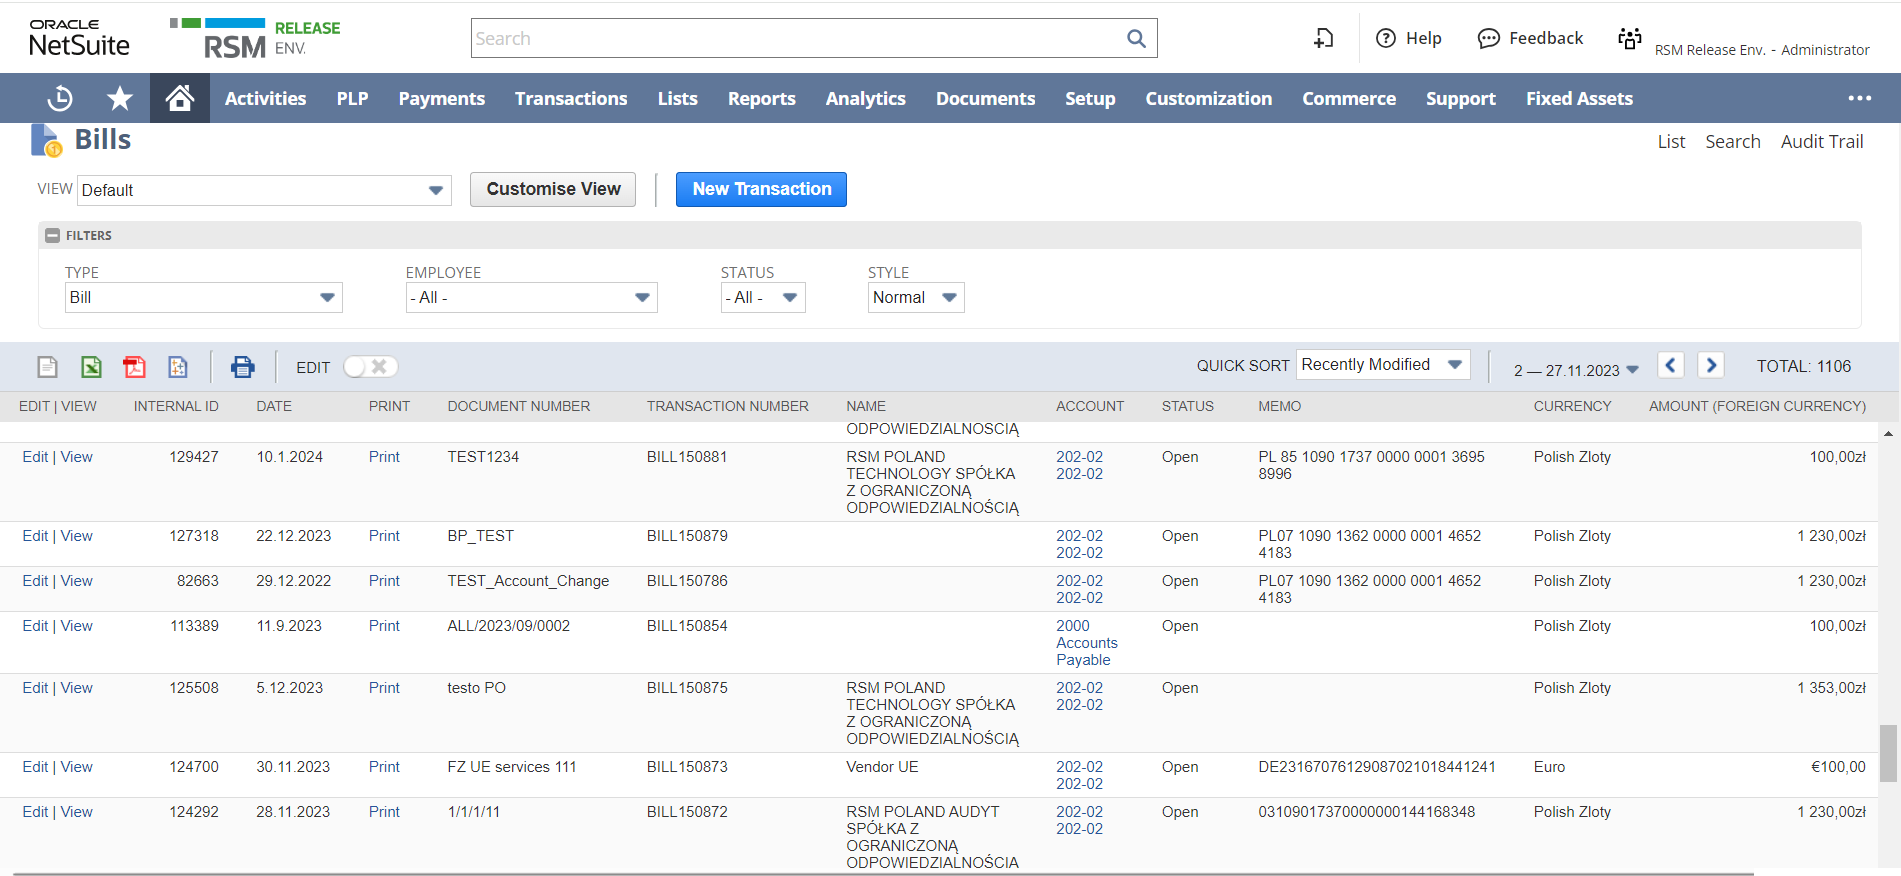Click the New Transaction button
1901x876 pixels.
pyautogui.click(x=761, y=189)
